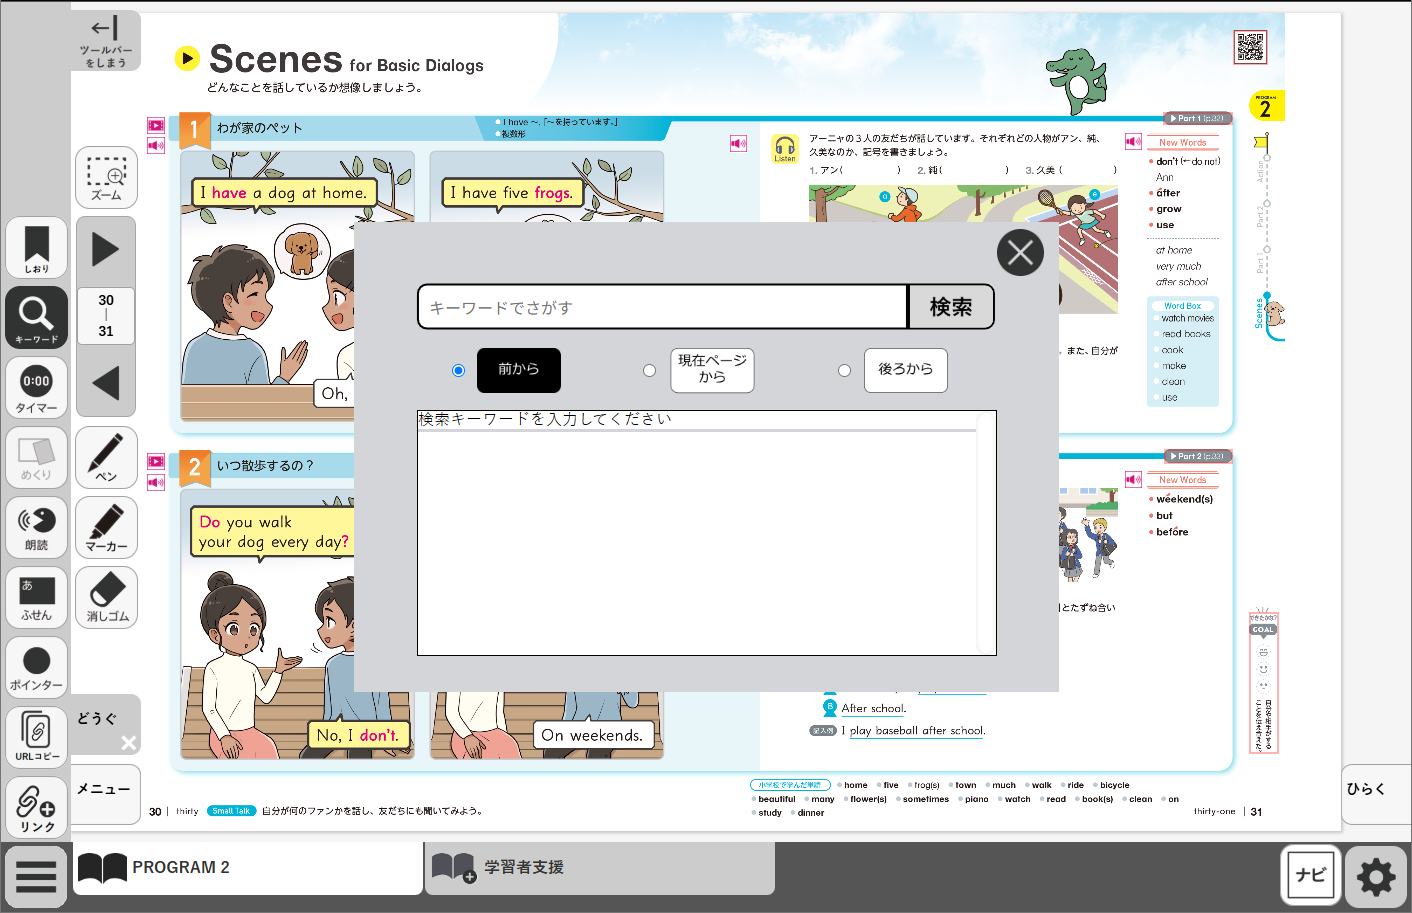Screen dimensions: 1412x913
Task: Add a しおり bookmark
Action: 36,248
